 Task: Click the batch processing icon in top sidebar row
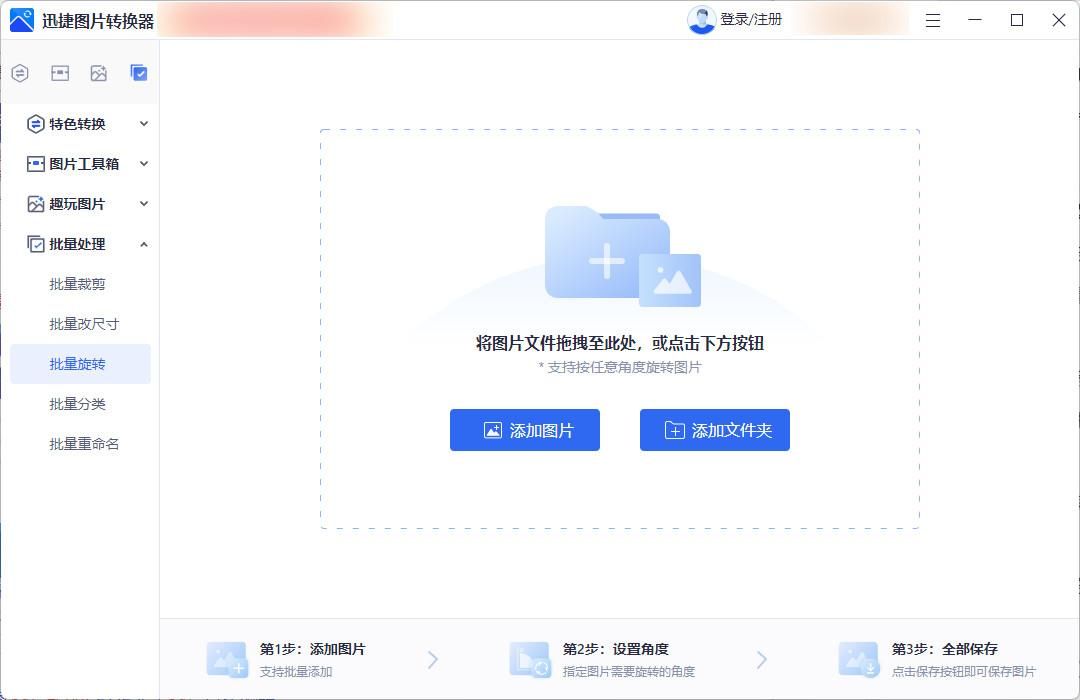click(139, 73)
